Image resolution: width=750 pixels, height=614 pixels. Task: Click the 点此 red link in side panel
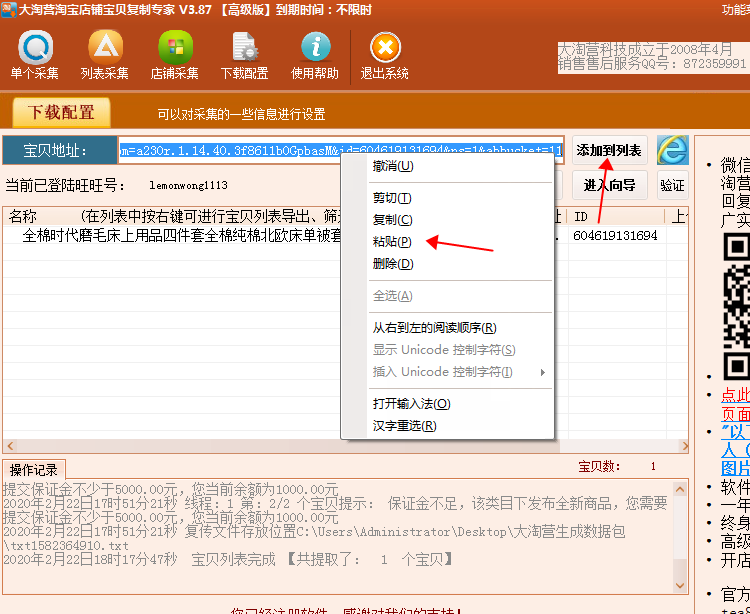[735, 395]
